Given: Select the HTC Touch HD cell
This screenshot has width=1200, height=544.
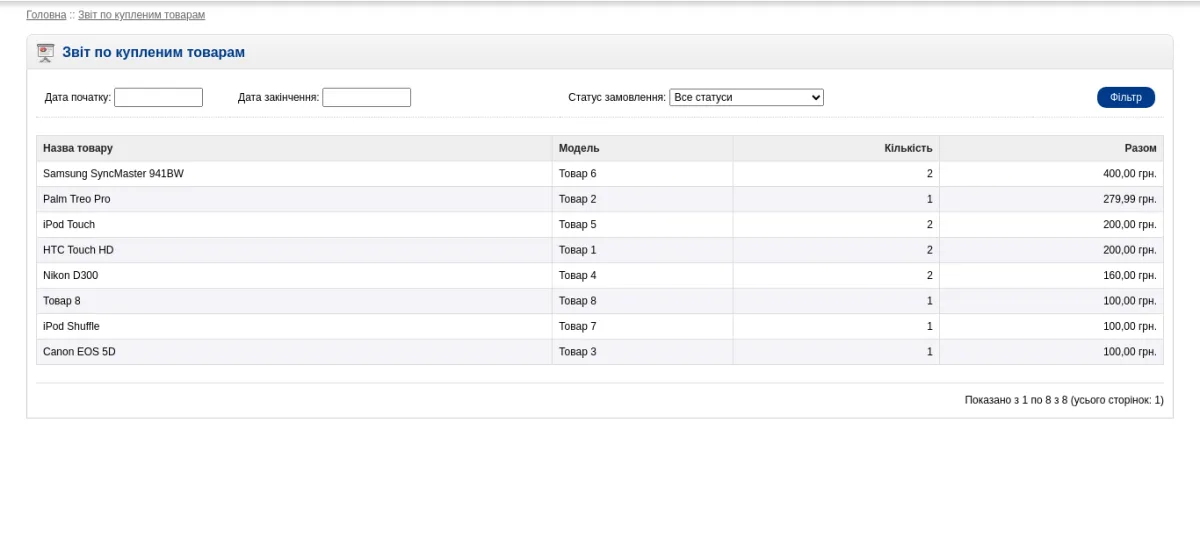Looking at the screenshot, I should click(x=294, y=250).
